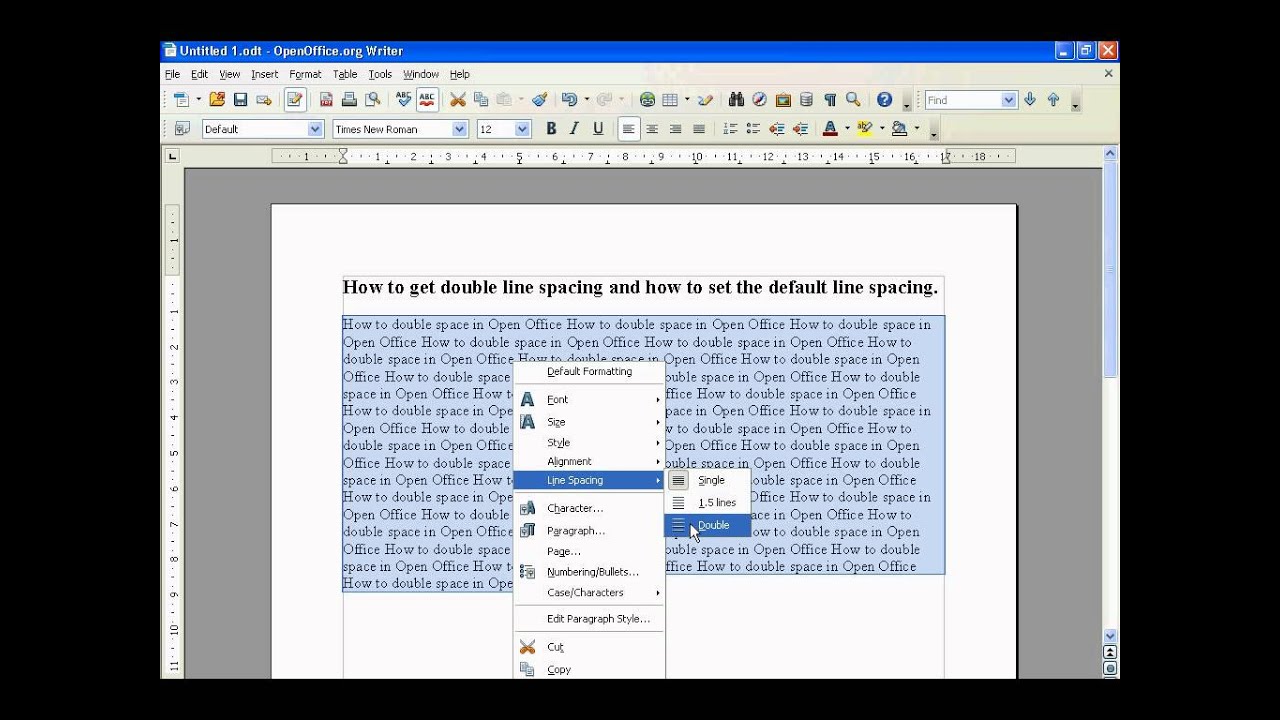
Task: Align text left
Action: pyautogui.click(x=629, y=129)
